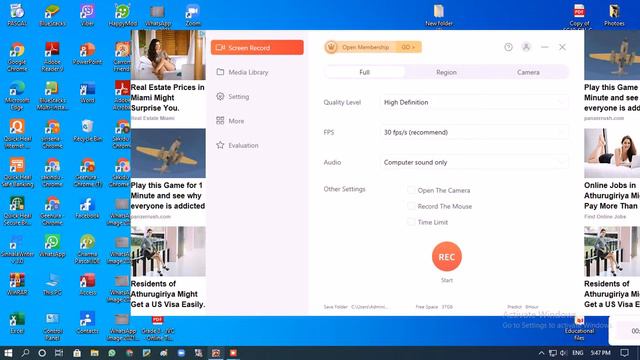This screenshot has width=640, height=360.
Task: Select the Contacts desktop shortcut
Action: [x=87, y=322]
